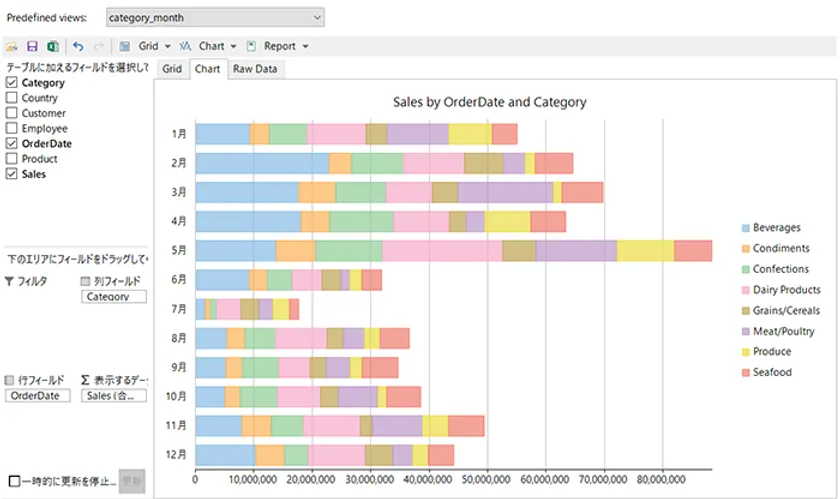Viewport: 840px width, 499px height.
Task: Click the redo arrow icon
Action: tap(98, 46)
